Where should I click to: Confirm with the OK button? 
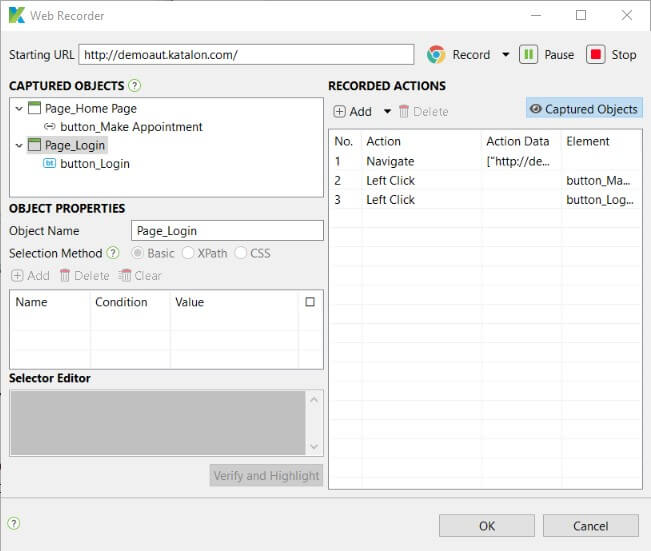point(487,526)
